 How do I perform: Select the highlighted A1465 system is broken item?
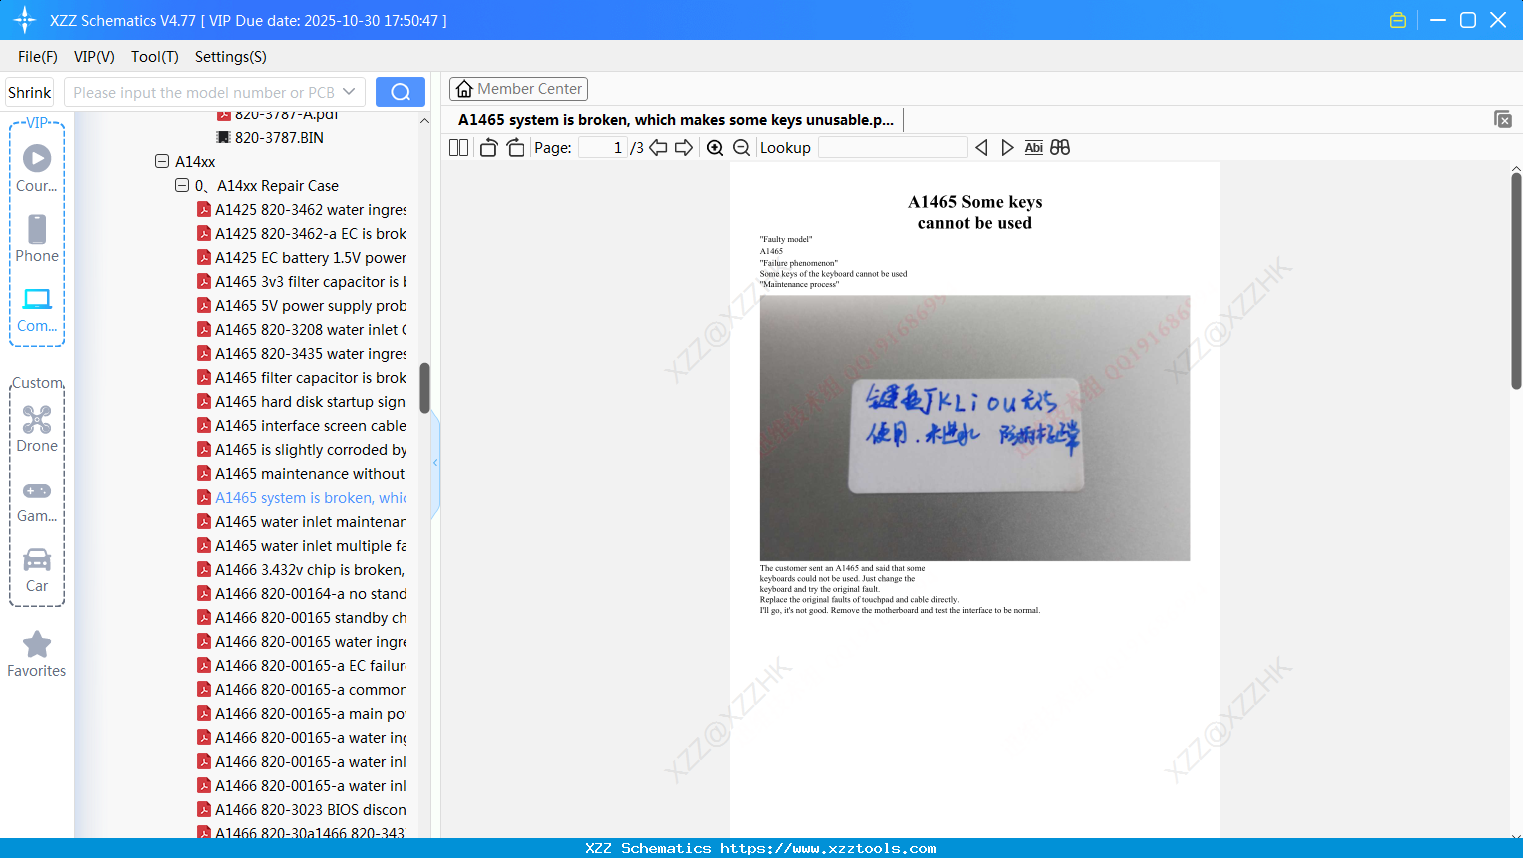[x=302, y=497]
